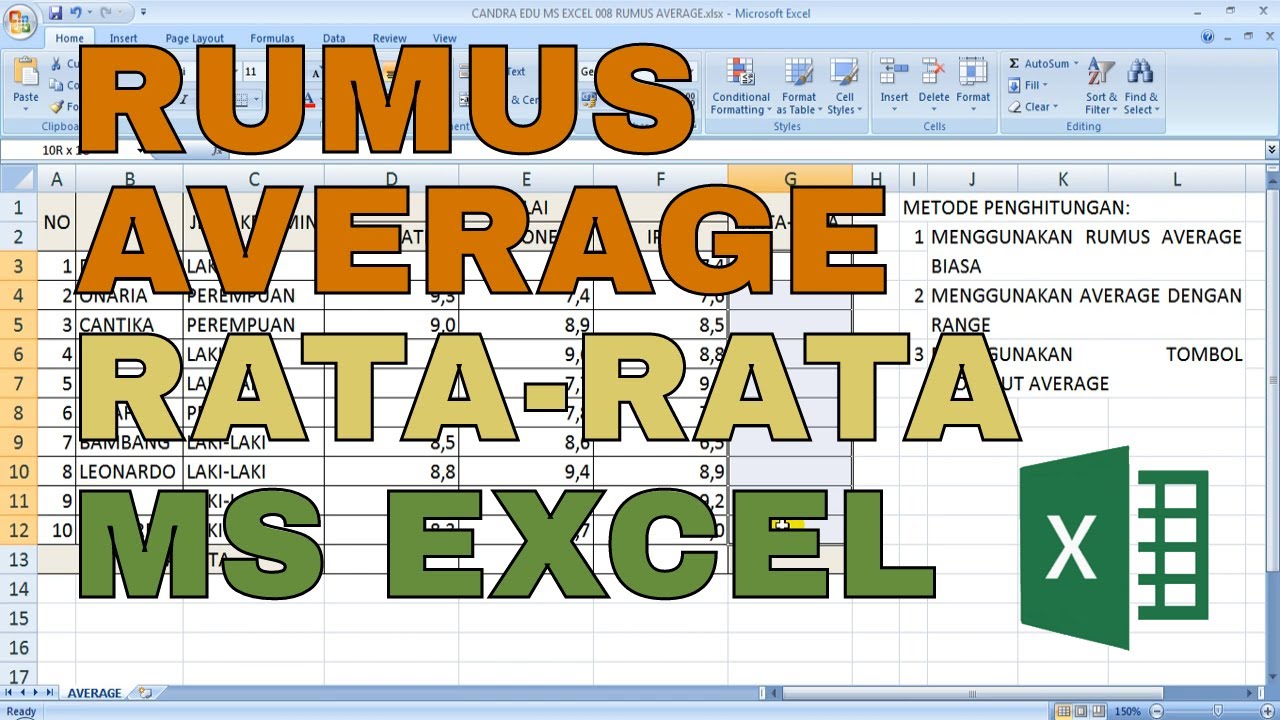Switch to the Home ribbon tab
Viewport: 1280px width, 720px height.
click(70, 38)
